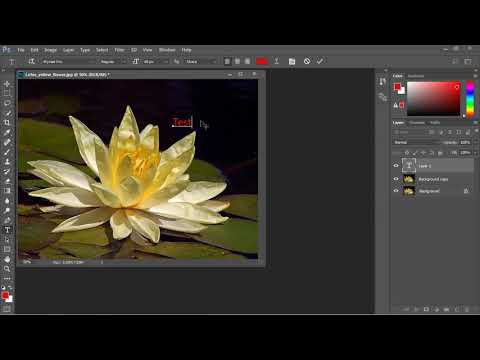The height and width of the screenshot is (360, 480).
Task: Select the Eyedropper tool
Action: [7, 132]
